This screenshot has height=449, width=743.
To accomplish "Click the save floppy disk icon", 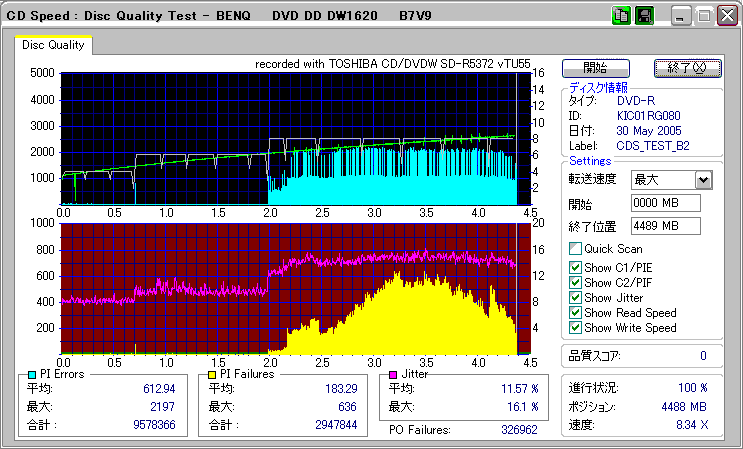I will pos(644,16).
